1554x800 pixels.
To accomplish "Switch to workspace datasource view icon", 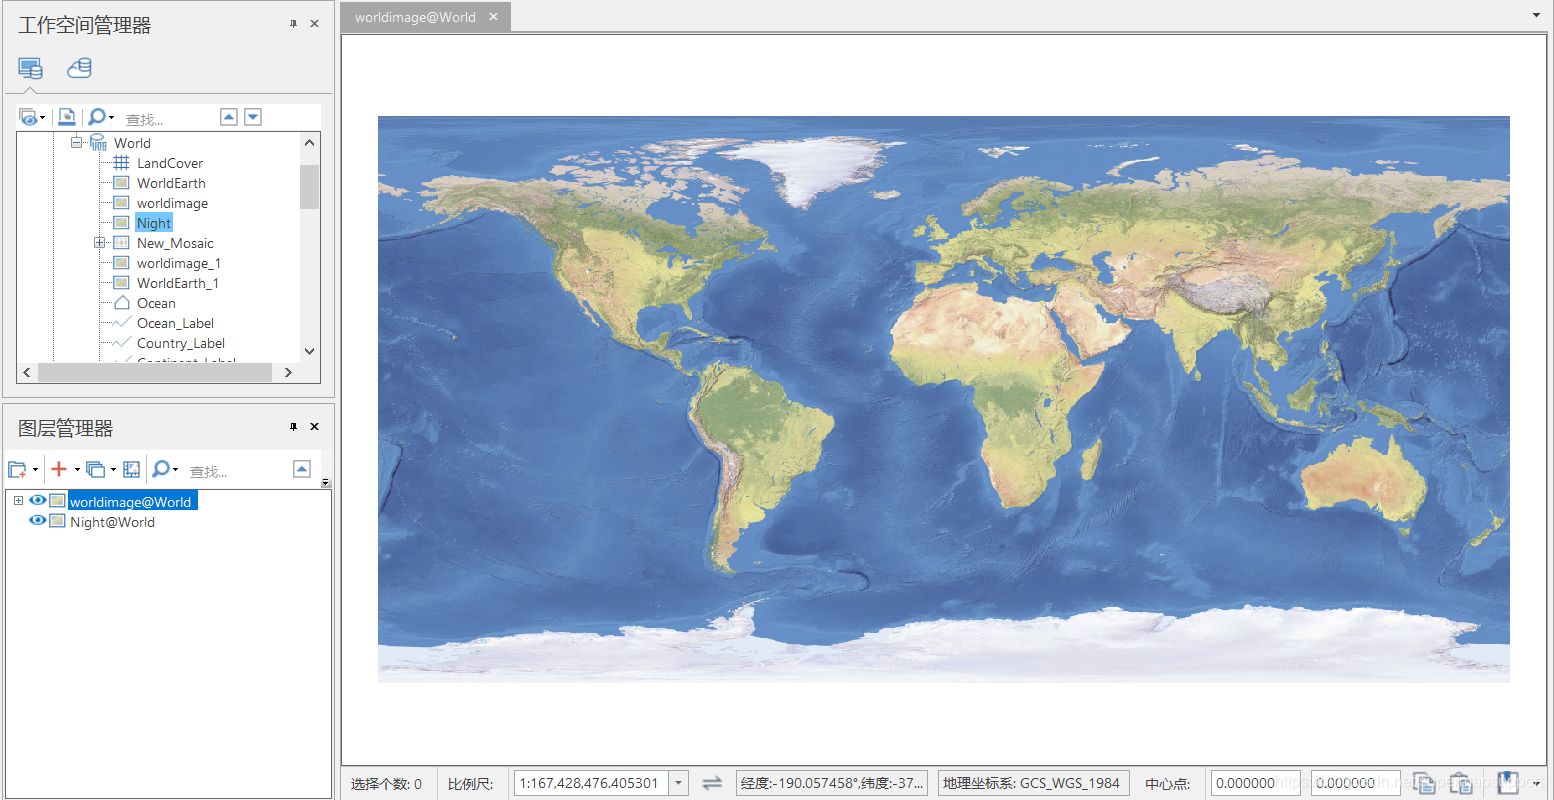I will point(30,68).
